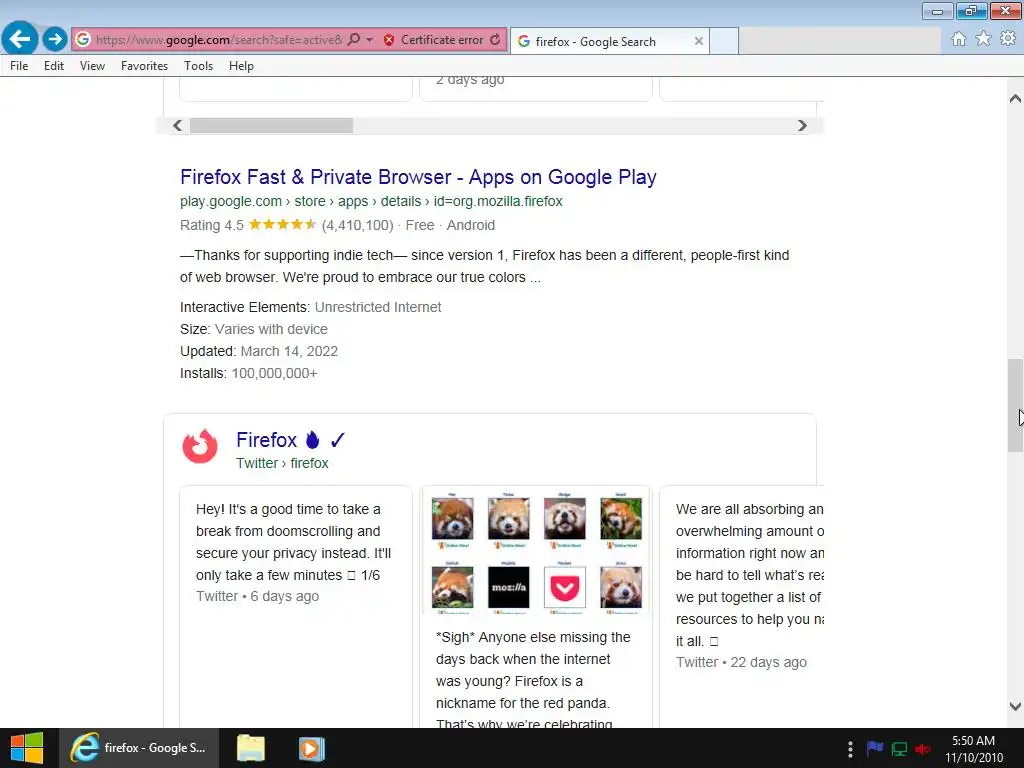The height and width of the screenshot is (768, 1024).
Task: Click the Twitter › firefox breadcrumb
Action: [x=282, y=463]
